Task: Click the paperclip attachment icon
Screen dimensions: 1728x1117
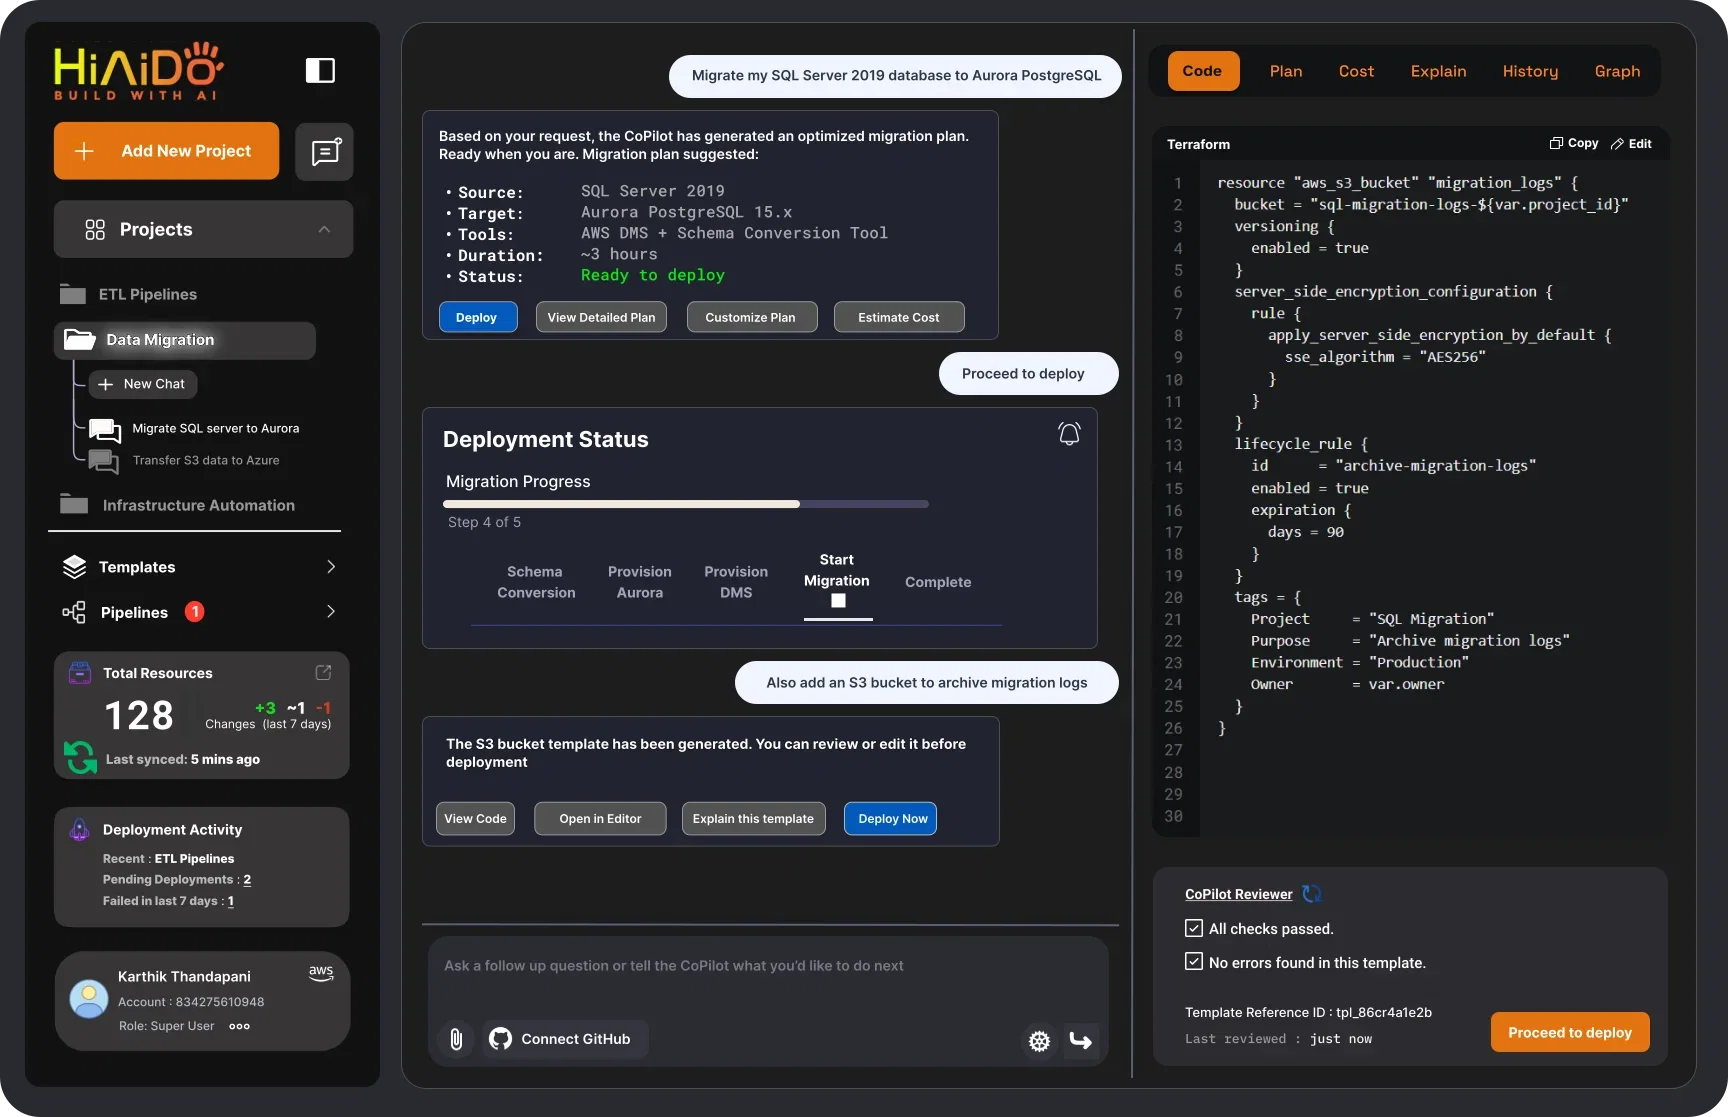Action: (x=456, y=1039)
